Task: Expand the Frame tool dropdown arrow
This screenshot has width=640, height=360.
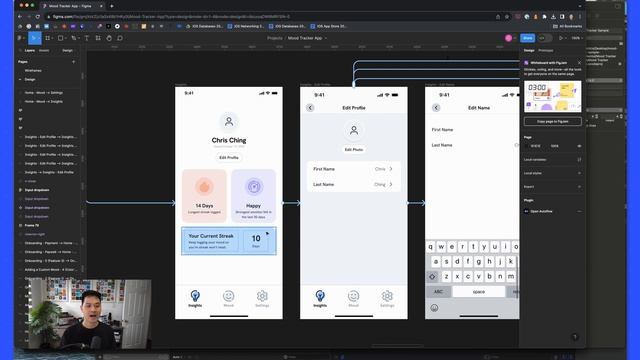Action: coord(52,38)
